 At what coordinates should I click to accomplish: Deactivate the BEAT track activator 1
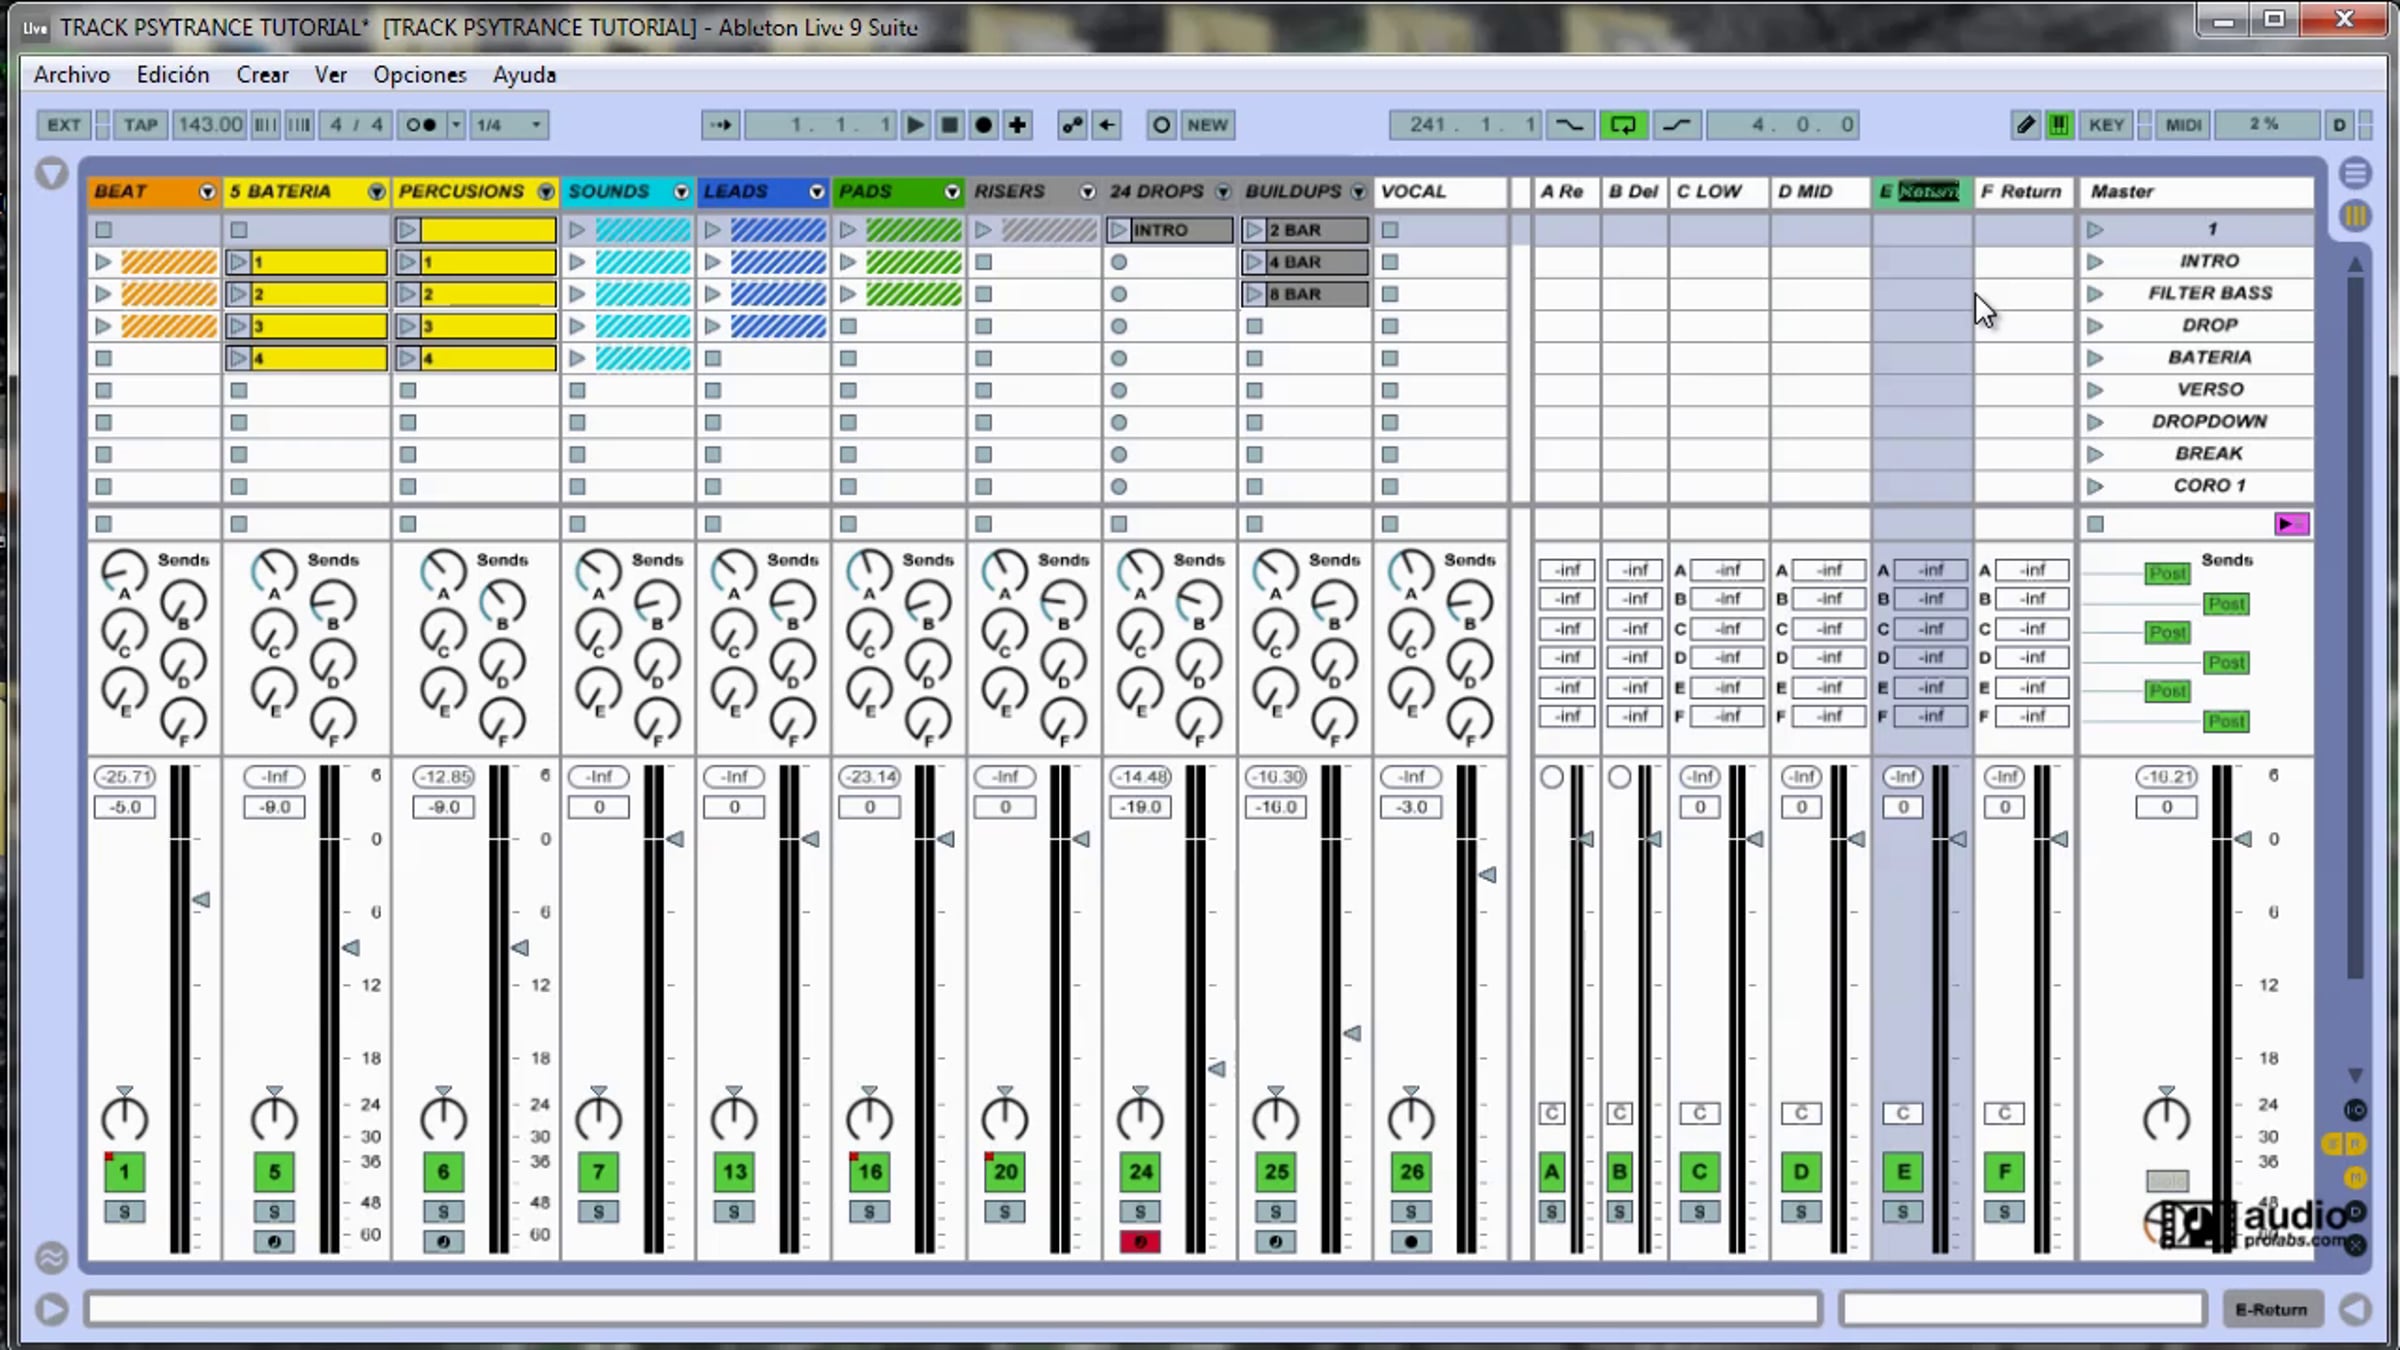point(124,1172)
